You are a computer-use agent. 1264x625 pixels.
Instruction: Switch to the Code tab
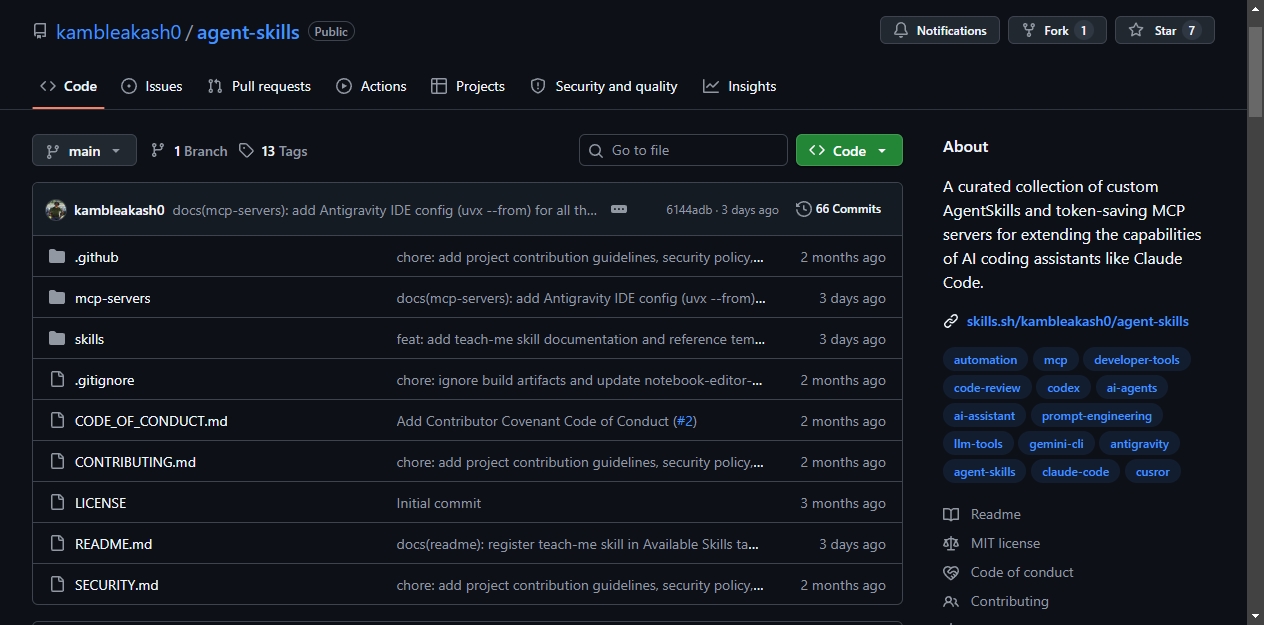click(68, 86)
